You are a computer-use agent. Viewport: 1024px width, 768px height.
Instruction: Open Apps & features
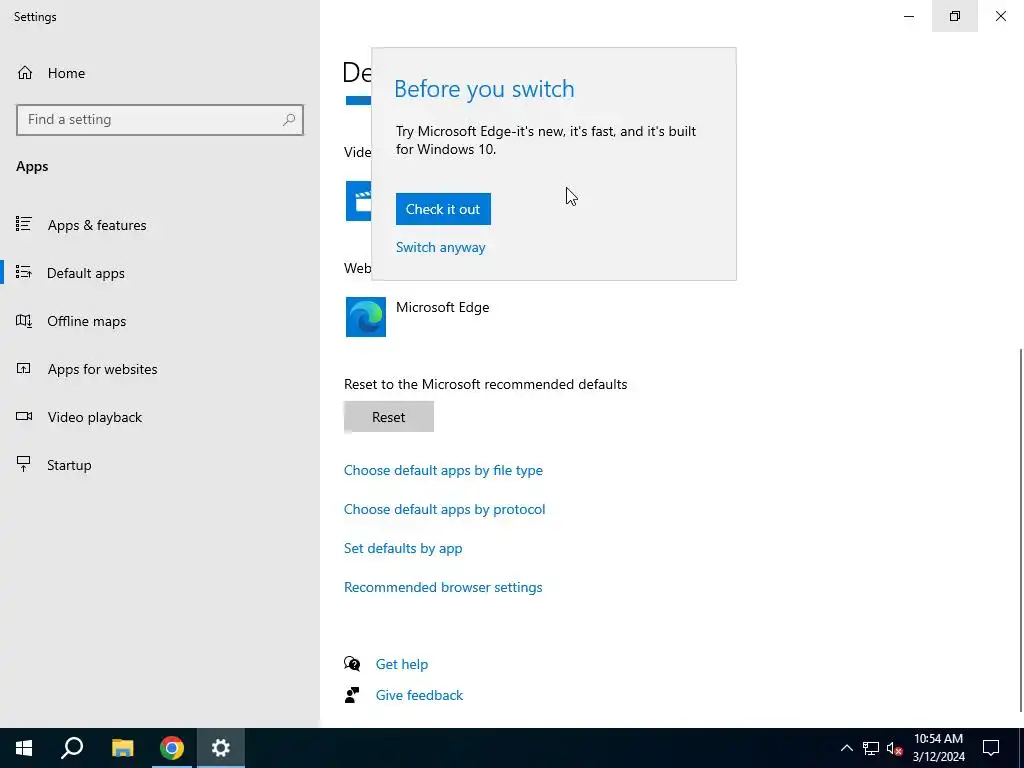[x=97, y=225]
